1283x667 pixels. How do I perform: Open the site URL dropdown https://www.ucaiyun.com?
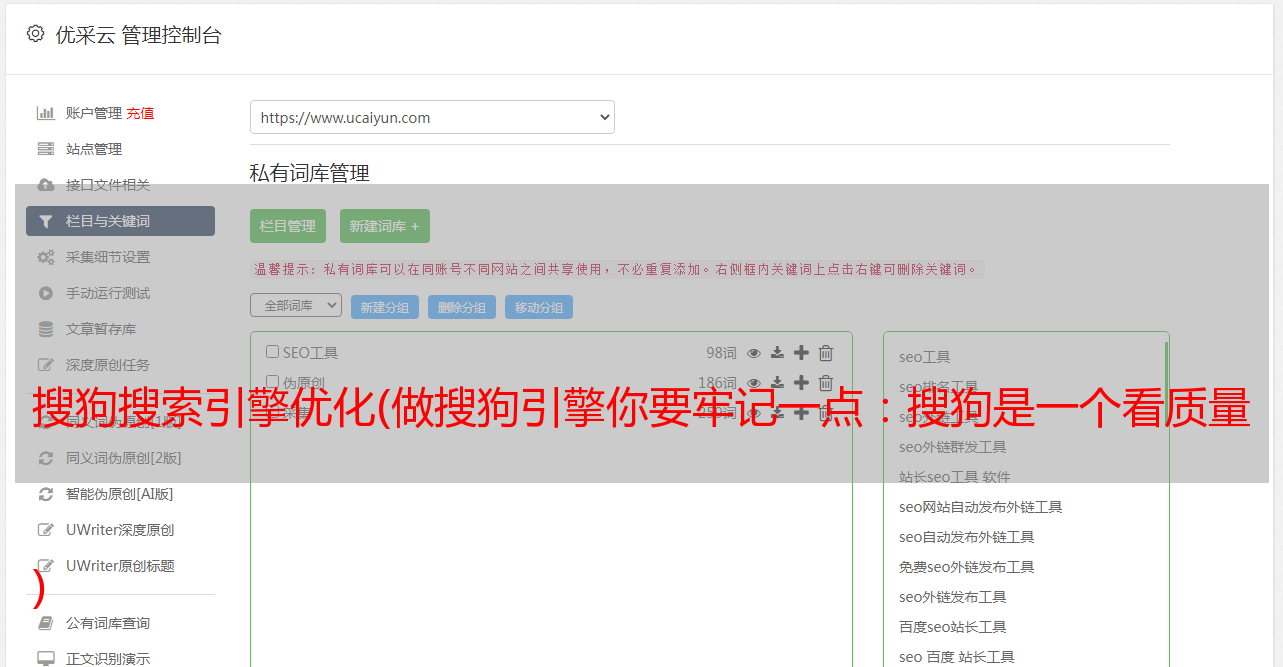(x=432, y=117)
